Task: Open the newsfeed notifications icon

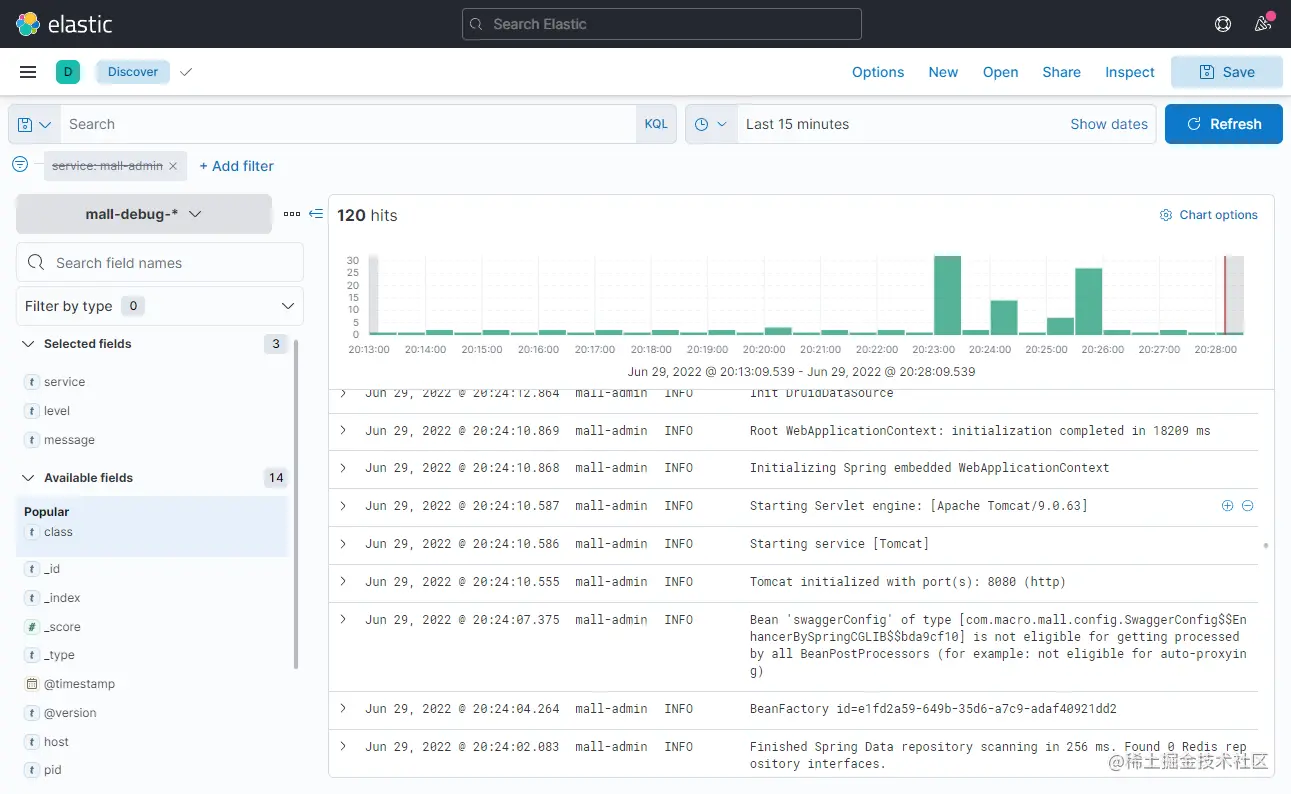Action: tap(1263, 24)
